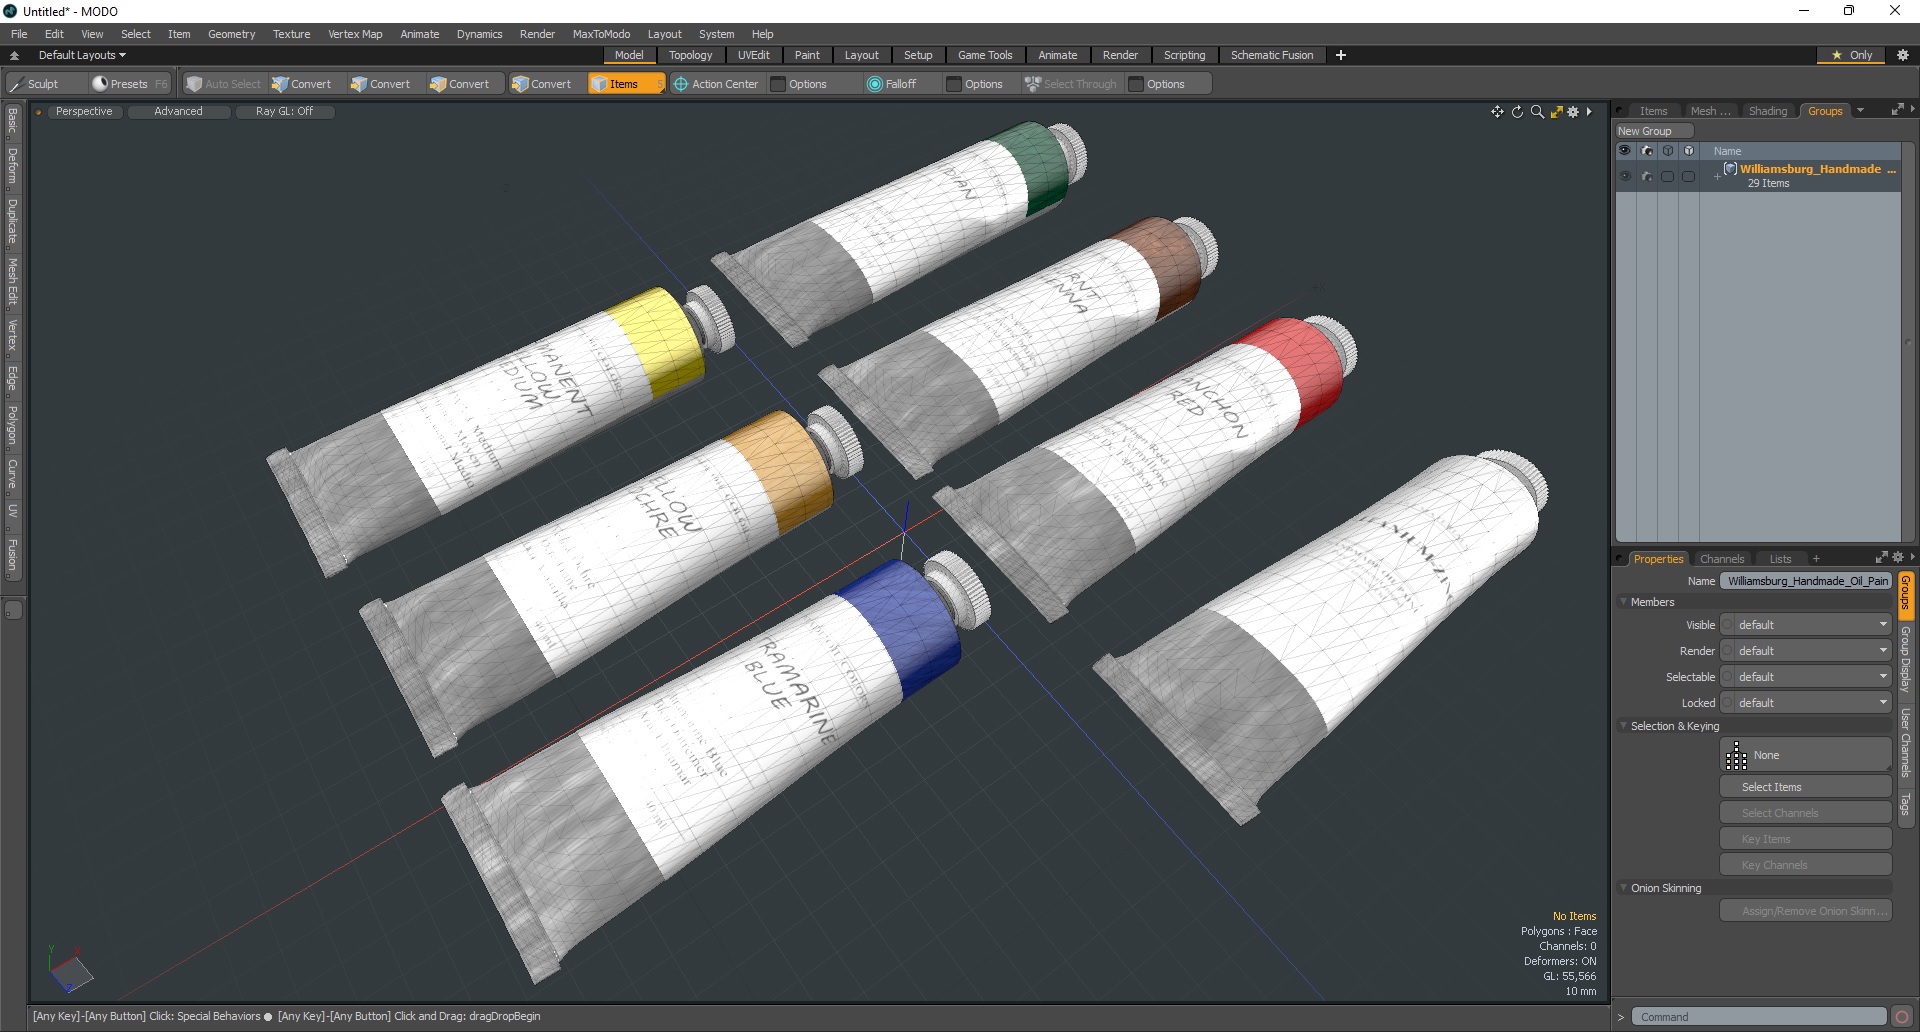
Task: Open viewport settings gear
Action: [1573, 112]
